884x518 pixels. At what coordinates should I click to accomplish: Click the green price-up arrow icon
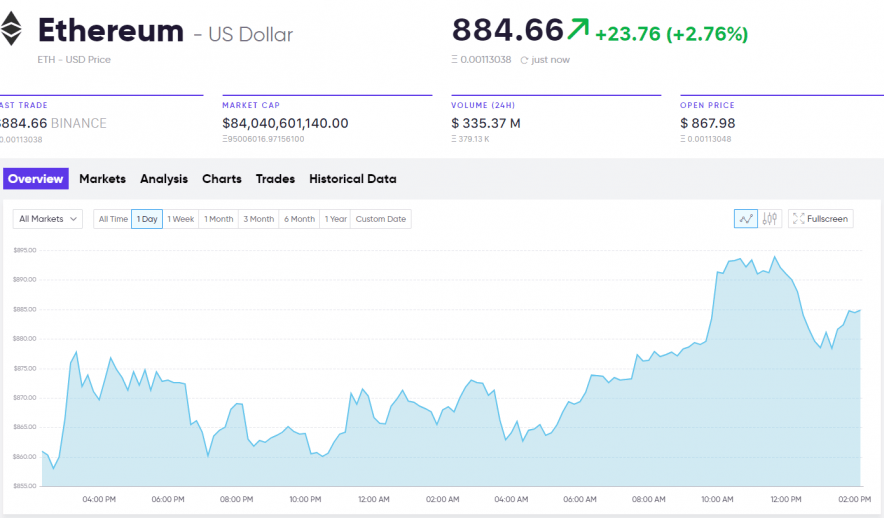coord(578,31)
